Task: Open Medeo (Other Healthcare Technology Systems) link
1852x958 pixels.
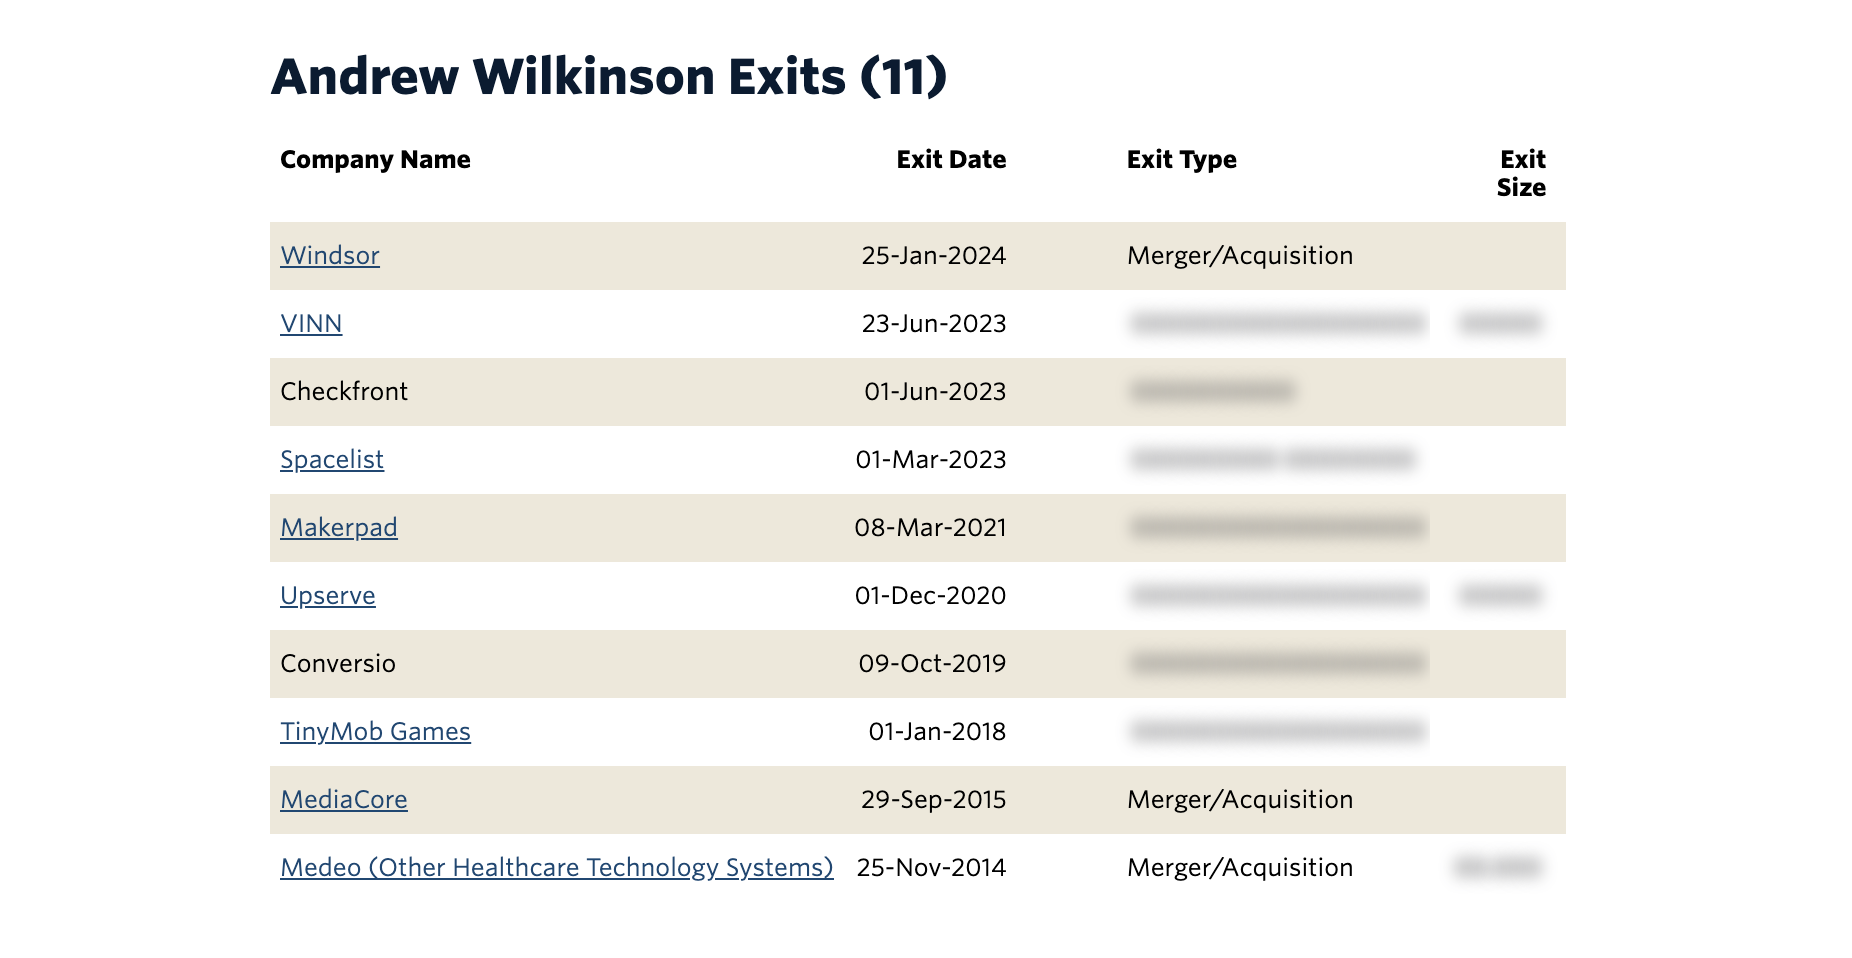Action: (x=556, y=868)
